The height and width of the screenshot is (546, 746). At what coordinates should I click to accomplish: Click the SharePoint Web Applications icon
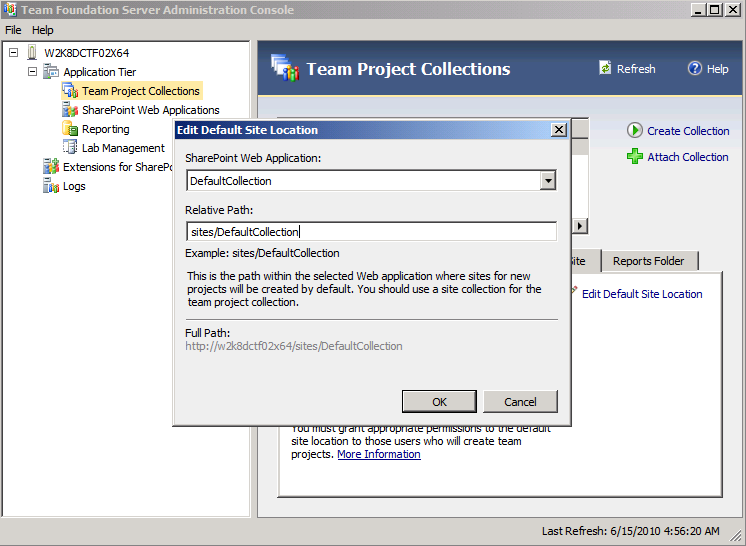(70, 110)
